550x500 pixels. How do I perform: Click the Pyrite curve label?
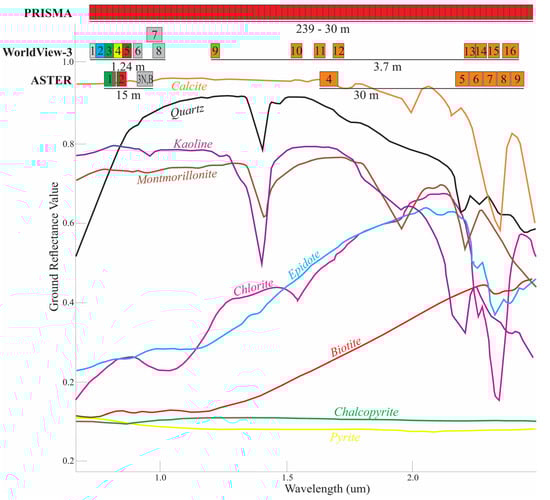point(345,437)
